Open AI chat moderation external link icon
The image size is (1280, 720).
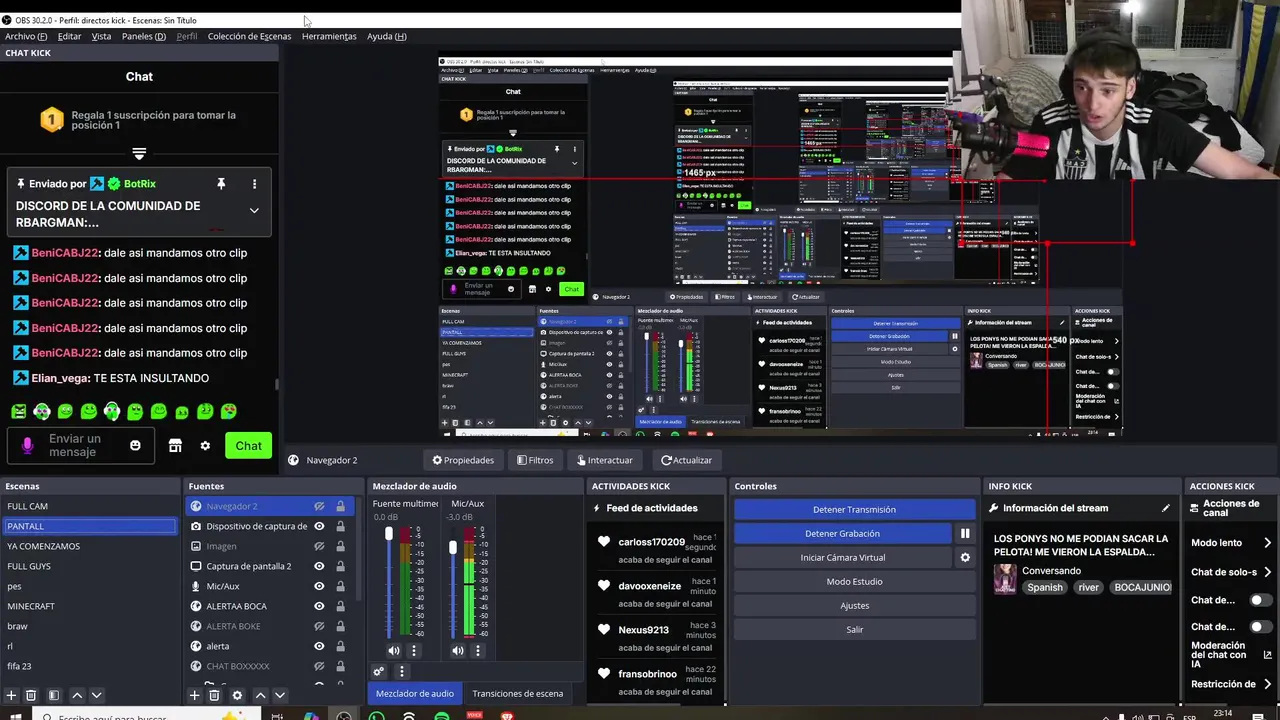pos(1268,656)
